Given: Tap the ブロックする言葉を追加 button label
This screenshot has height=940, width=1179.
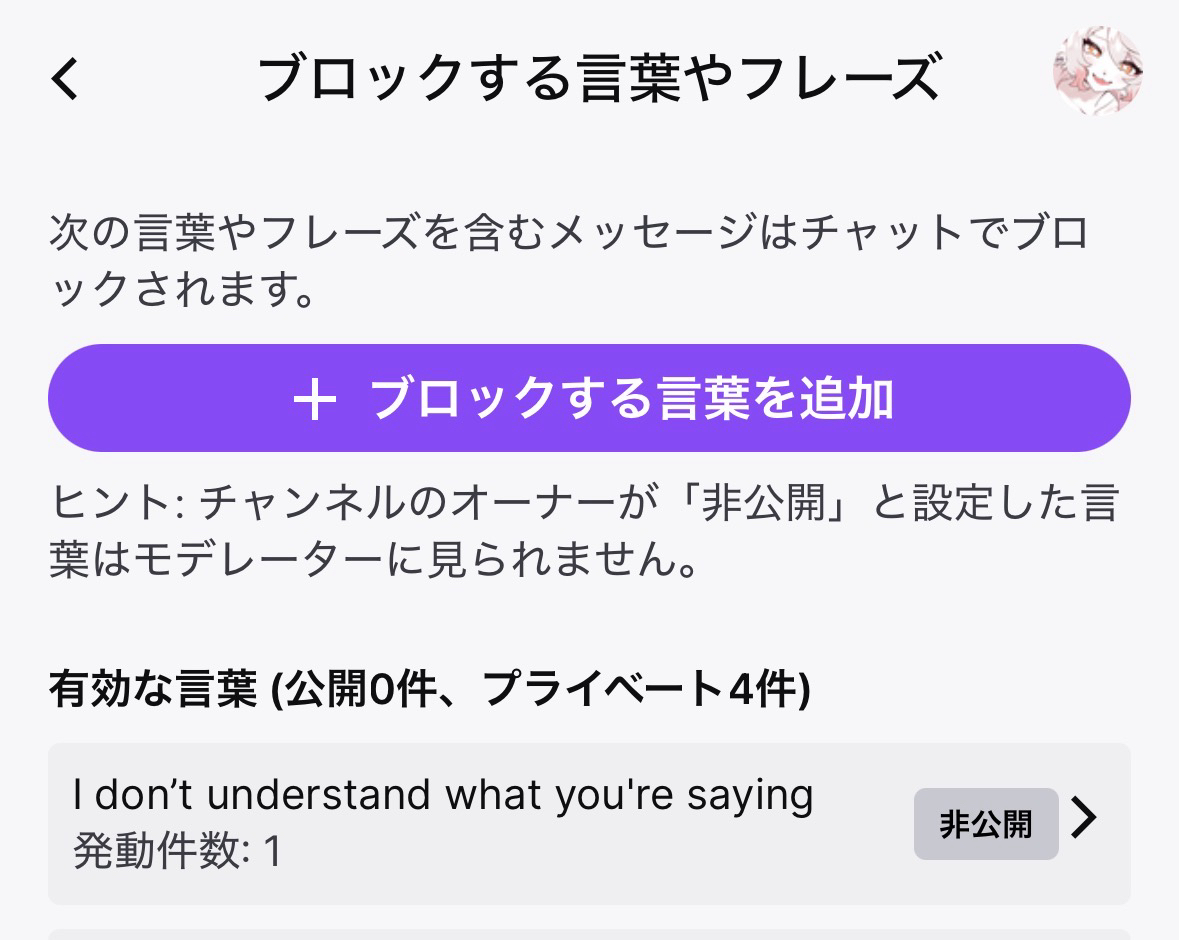Looking at the screenshot, I should (631, 399).
